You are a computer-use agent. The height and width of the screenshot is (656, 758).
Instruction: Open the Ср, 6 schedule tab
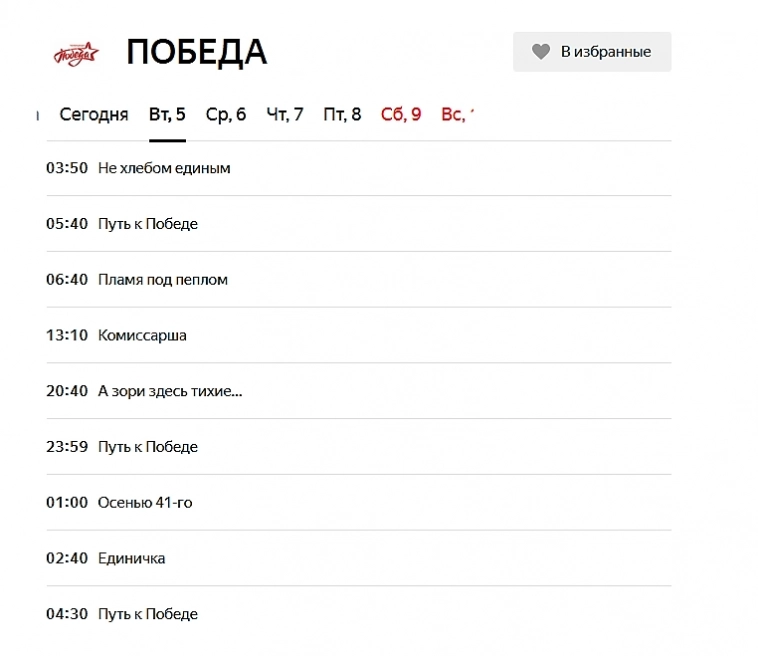click(226, 114)
